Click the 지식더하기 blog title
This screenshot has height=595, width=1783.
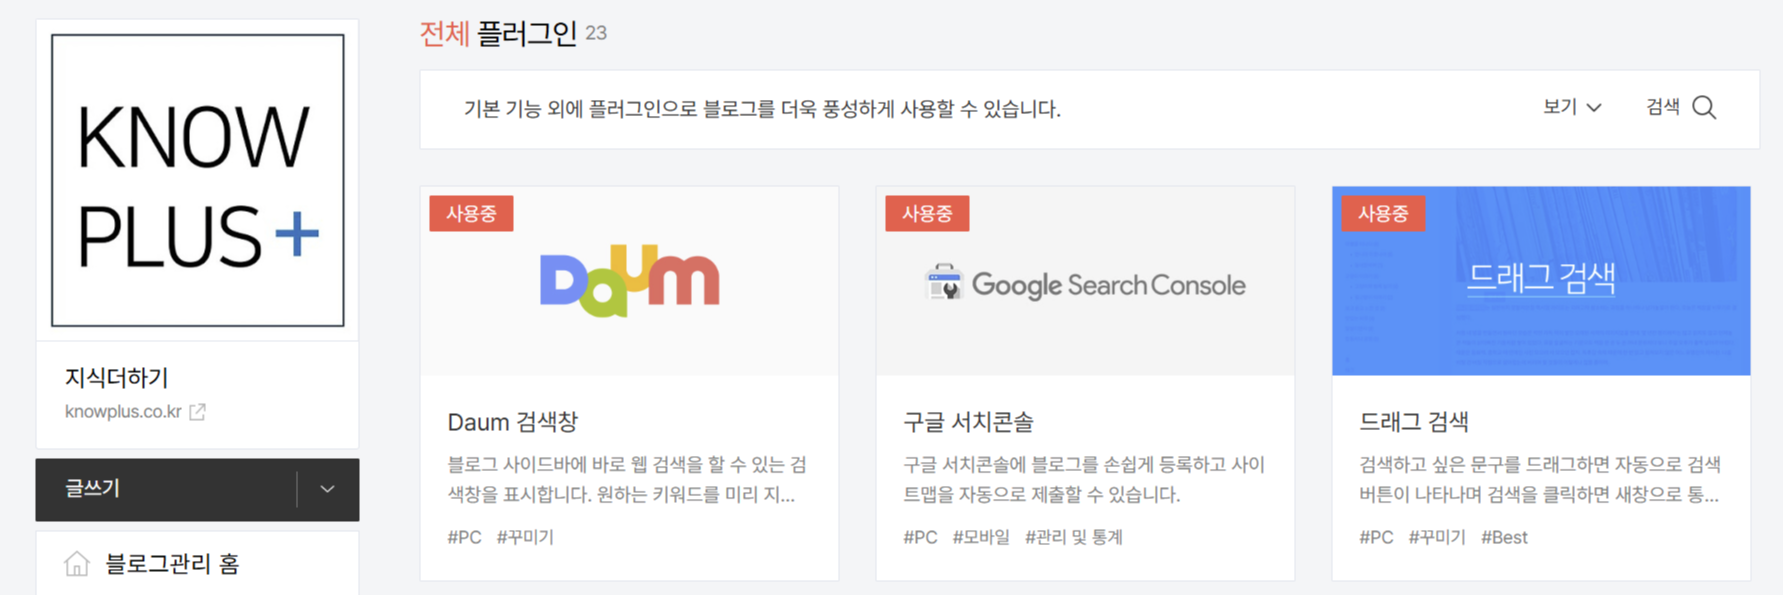point(117,377)
